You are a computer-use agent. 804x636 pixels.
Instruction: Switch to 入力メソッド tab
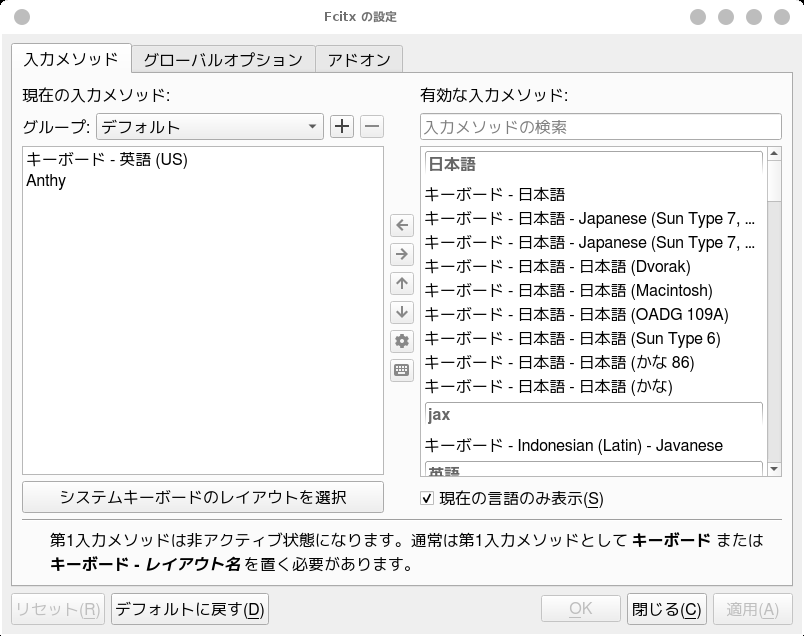tap(71, 58)
